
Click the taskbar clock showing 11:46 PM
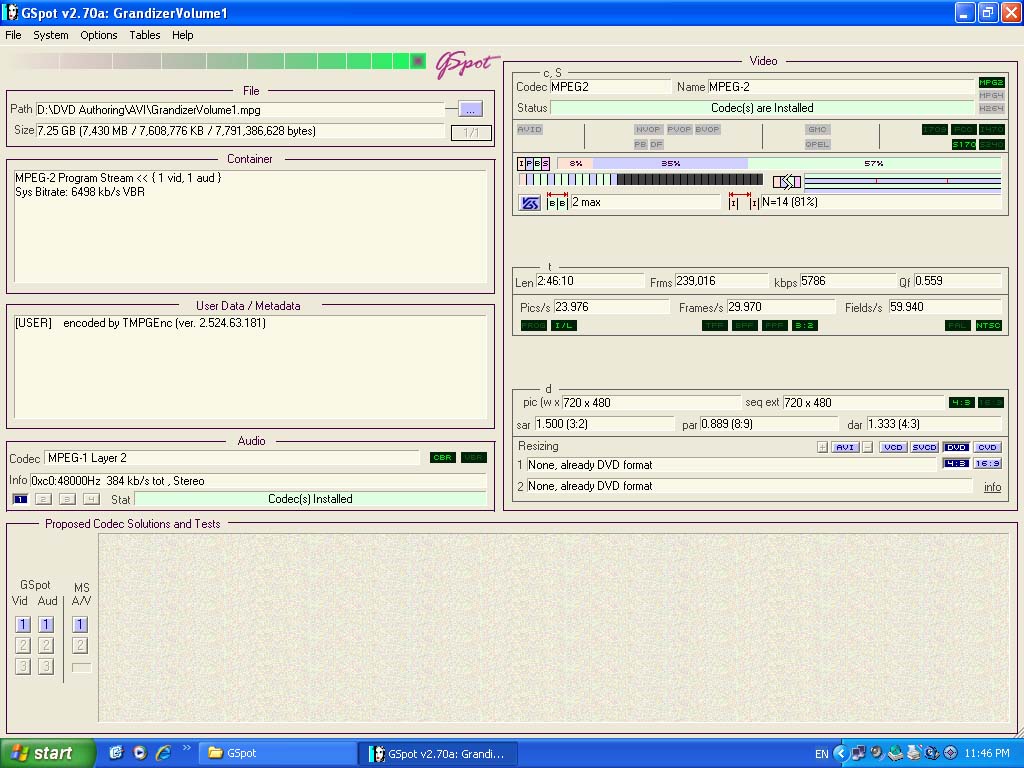(987, 754)
